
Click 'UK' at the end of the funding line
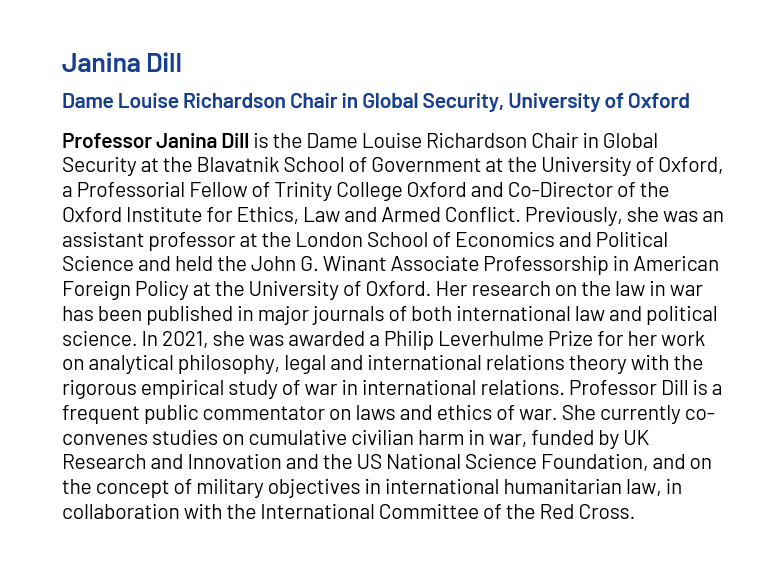coord(636,438)
